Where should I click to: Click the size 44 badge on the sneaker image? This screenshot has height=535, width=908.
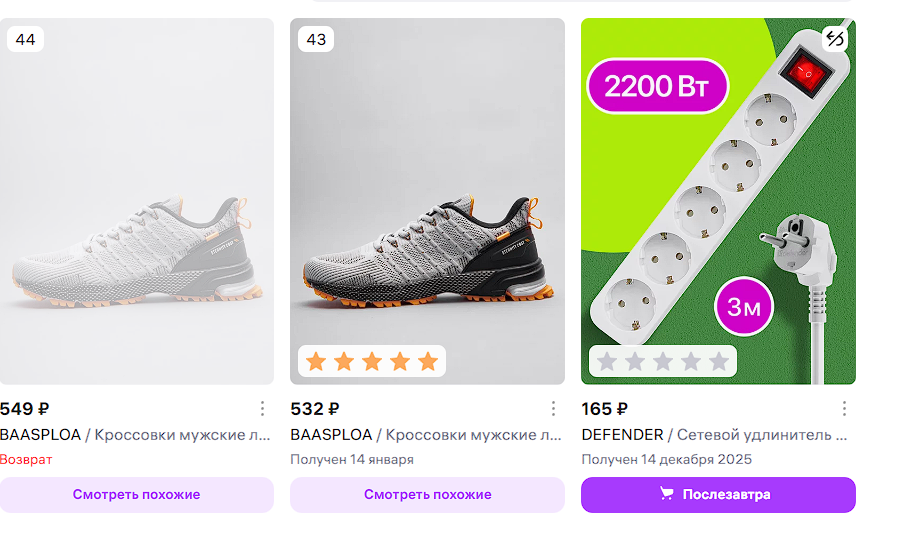(25, 39)
